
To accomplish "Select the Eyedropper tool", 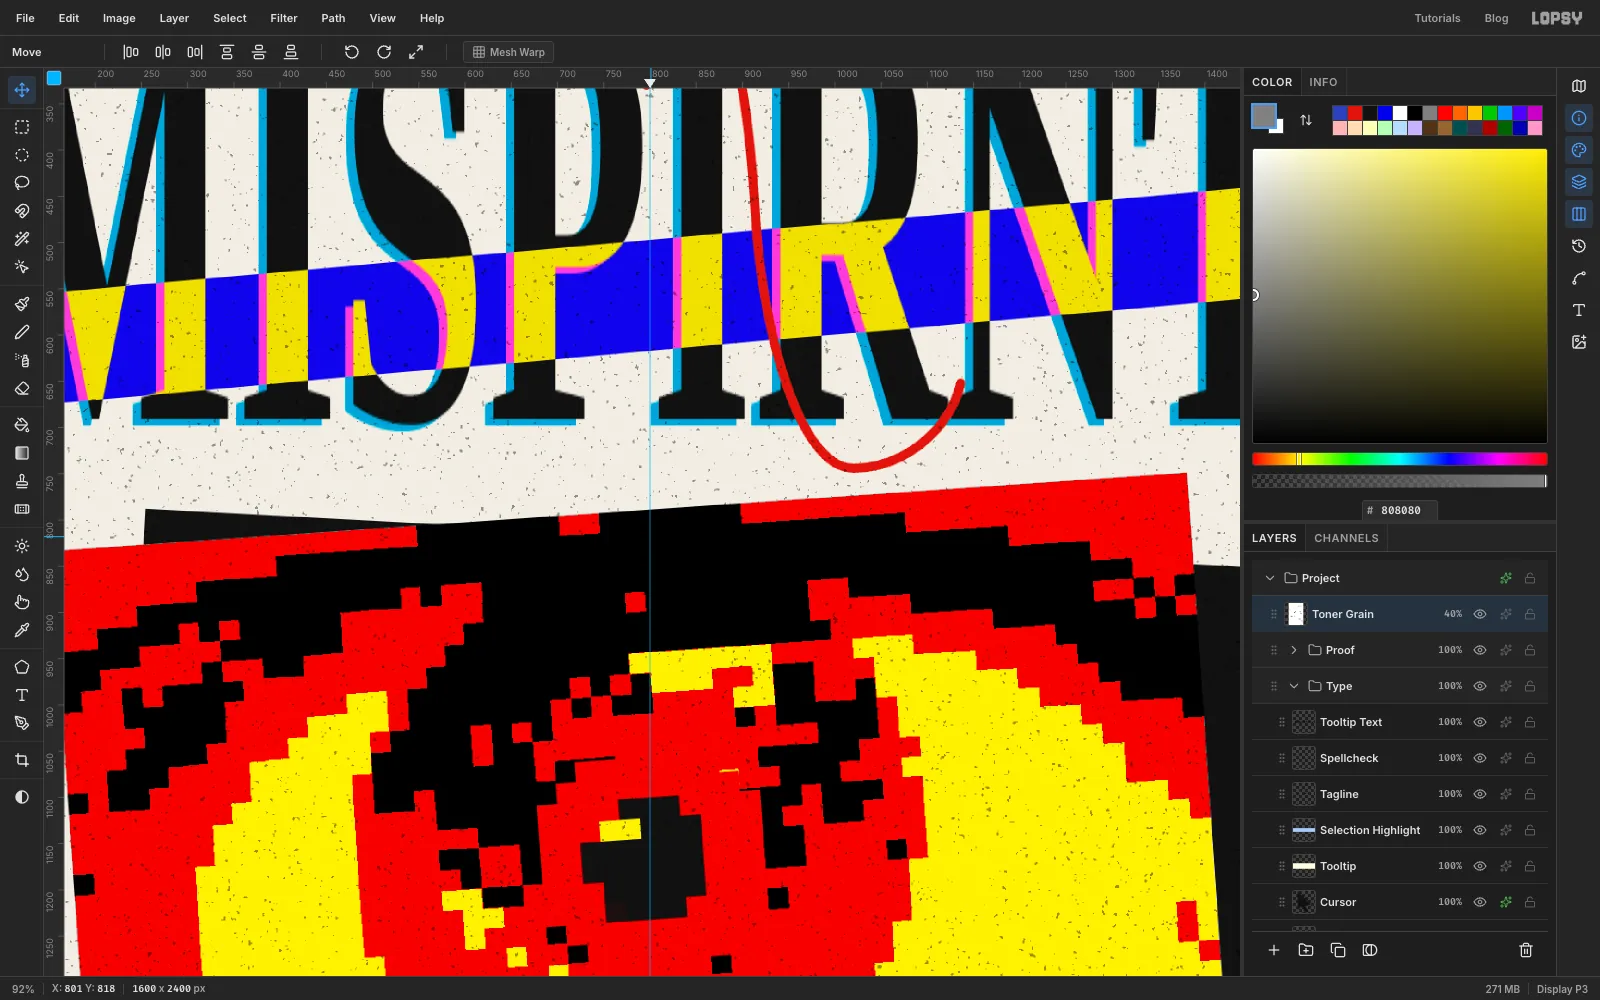I will point(22,630).
